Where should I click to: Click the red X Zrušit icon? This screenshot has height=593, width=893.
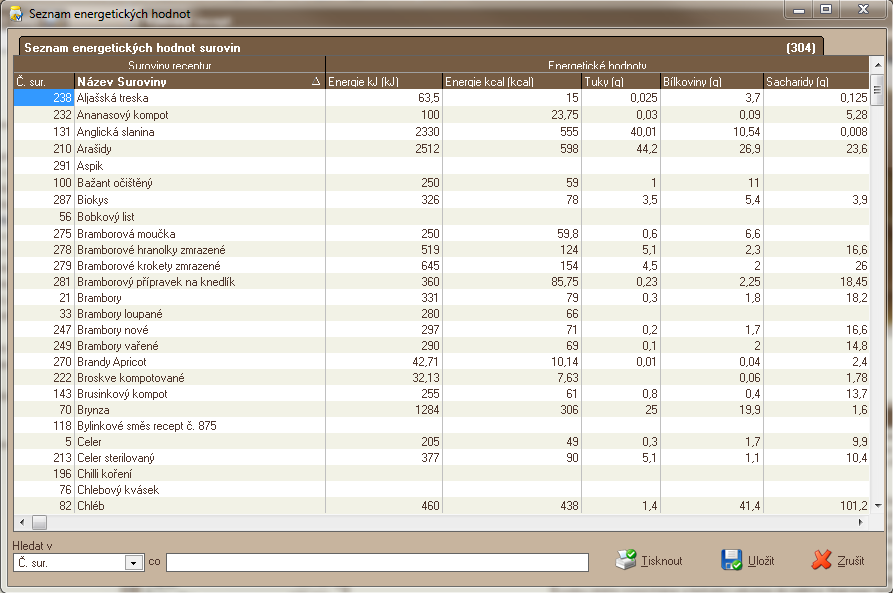(x=822, y=560)
